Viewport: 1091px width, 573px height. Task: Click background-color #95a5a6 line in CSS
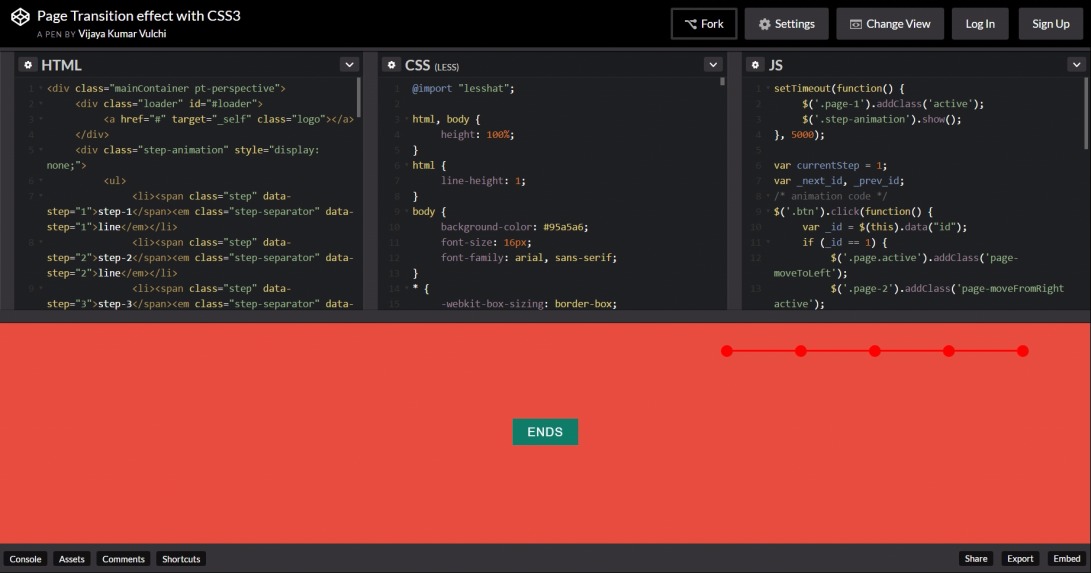click(514, 227)
